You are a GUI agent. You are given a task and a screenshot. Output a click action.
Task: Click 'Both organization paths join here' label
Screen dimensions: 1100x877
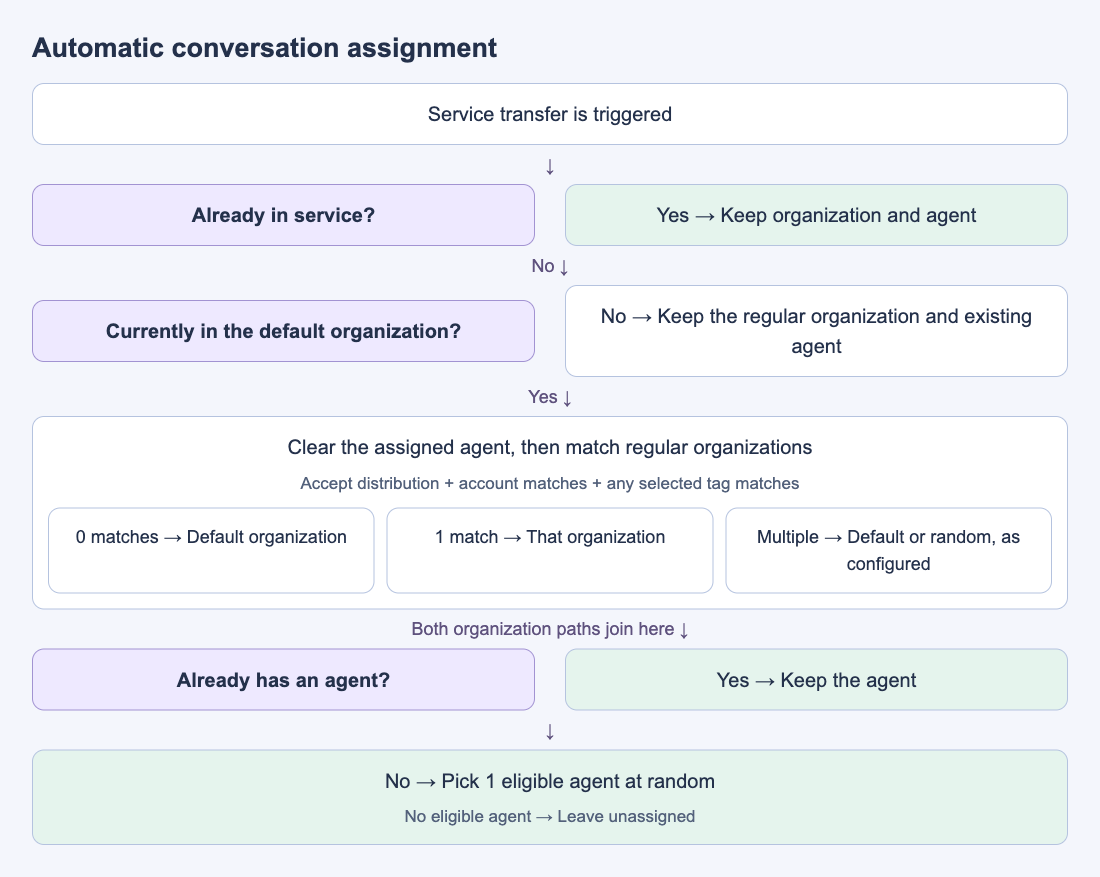click(x=550, y=629)
